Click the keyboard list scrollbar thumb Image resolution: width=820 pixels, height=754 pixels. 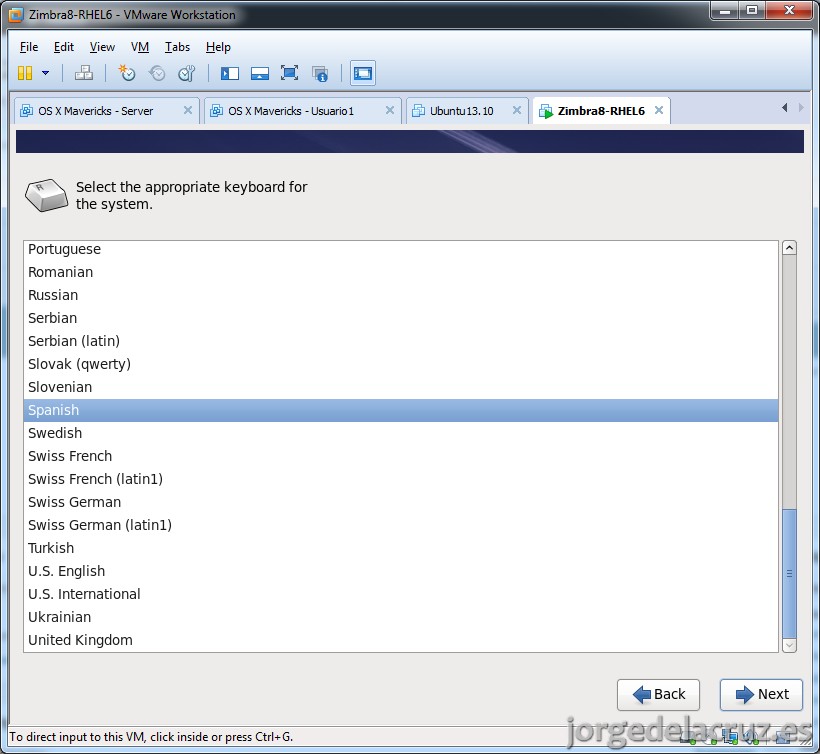789,574
